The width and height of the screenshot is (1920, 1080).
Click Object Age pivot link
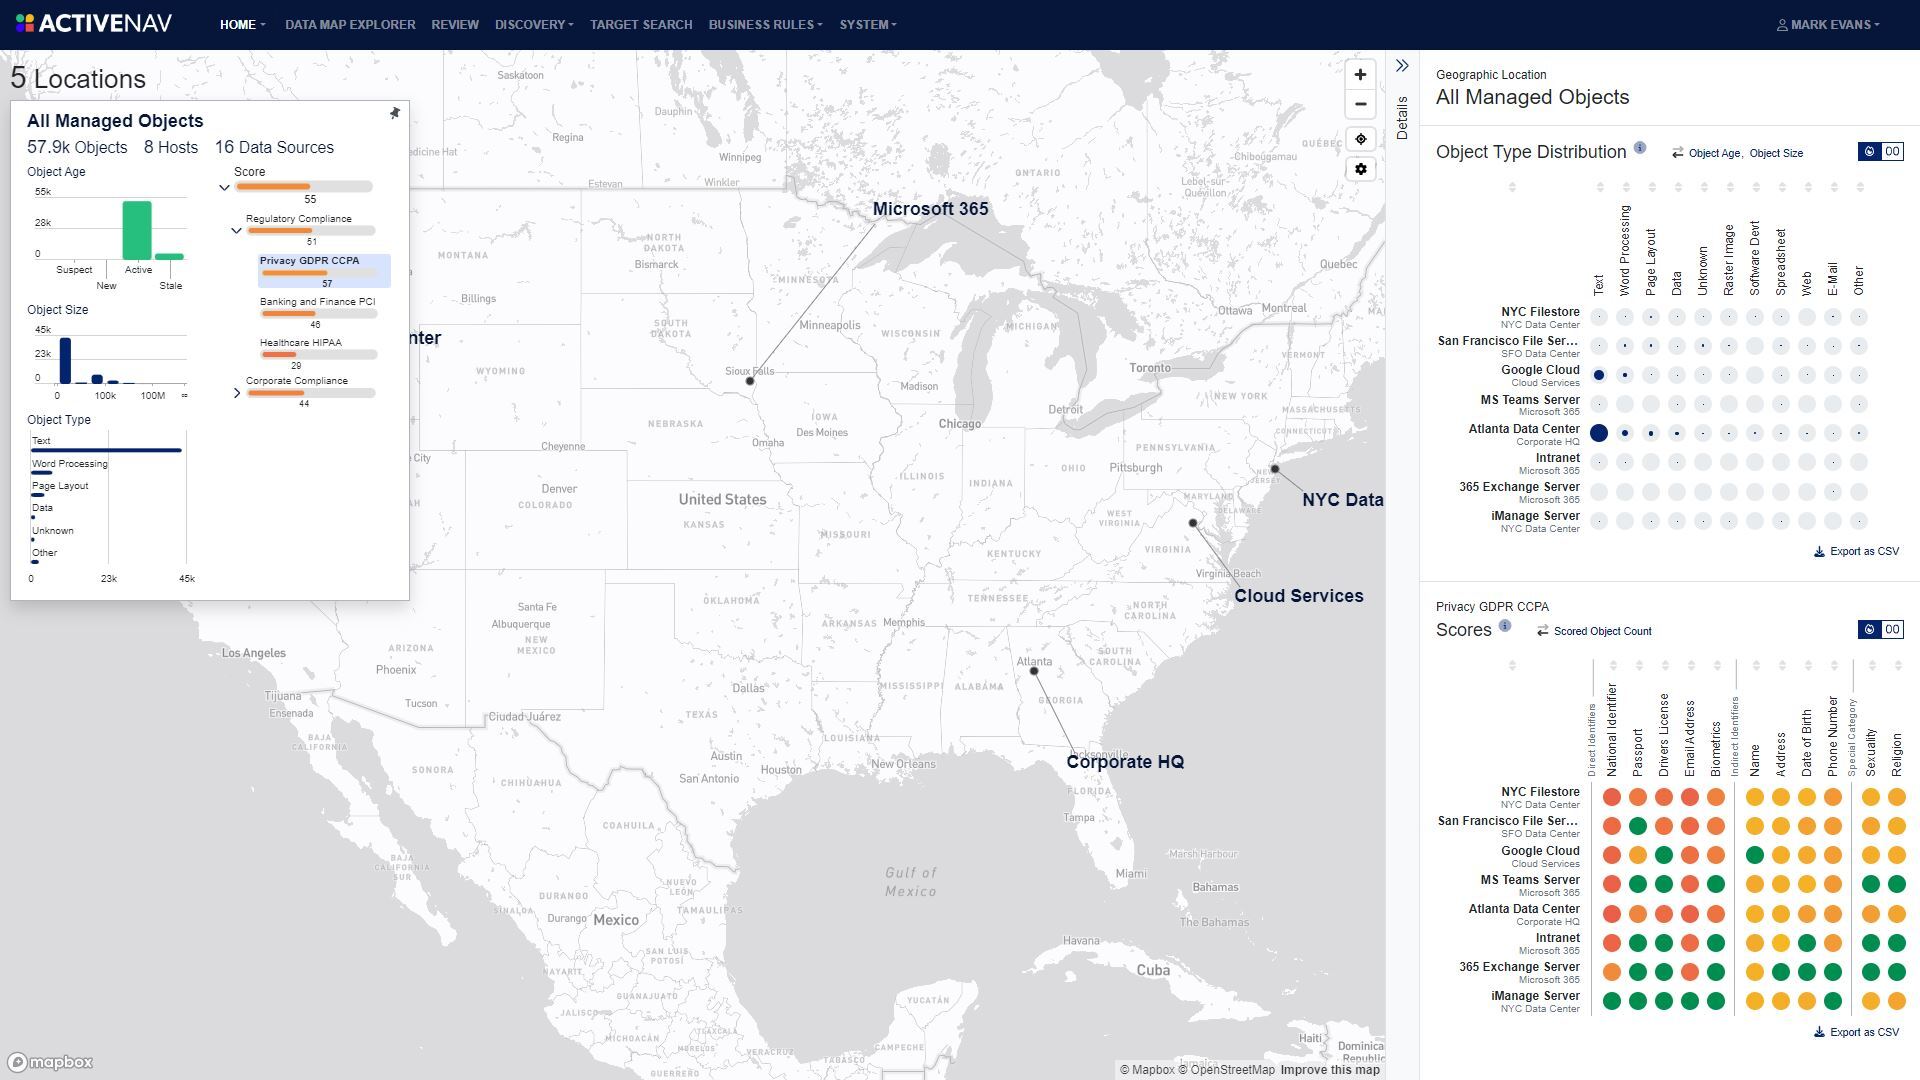point(1714,153)
